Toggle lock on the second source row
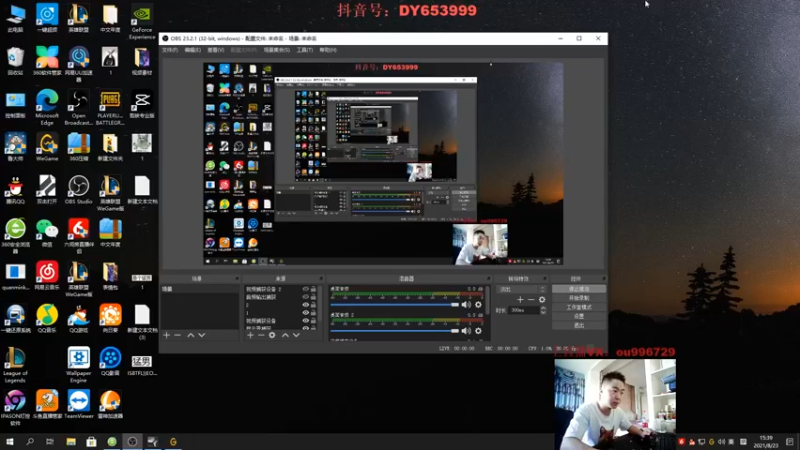Screen dimensions: 800x450 pyautogui.click(x=313, y=297)
